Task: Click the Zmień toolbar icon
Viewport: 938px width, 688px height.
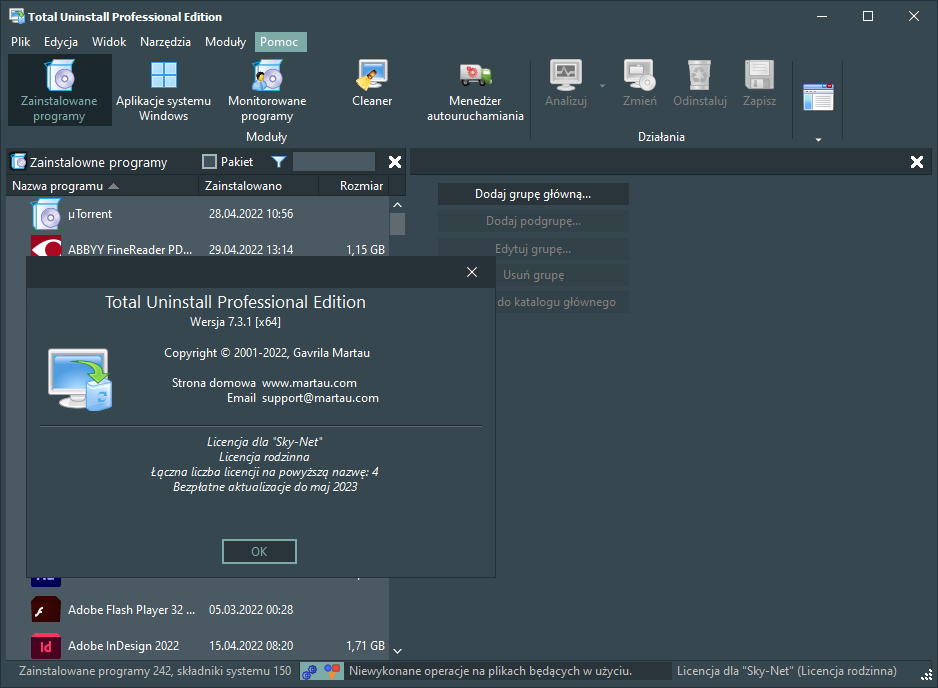Action: tap(639, 76)
